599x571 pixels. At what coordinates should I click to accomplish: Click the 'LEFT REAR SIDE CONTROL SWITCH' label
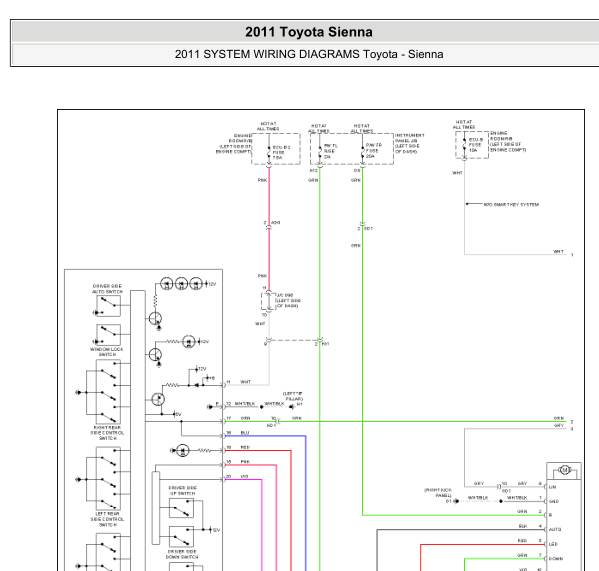107,519
